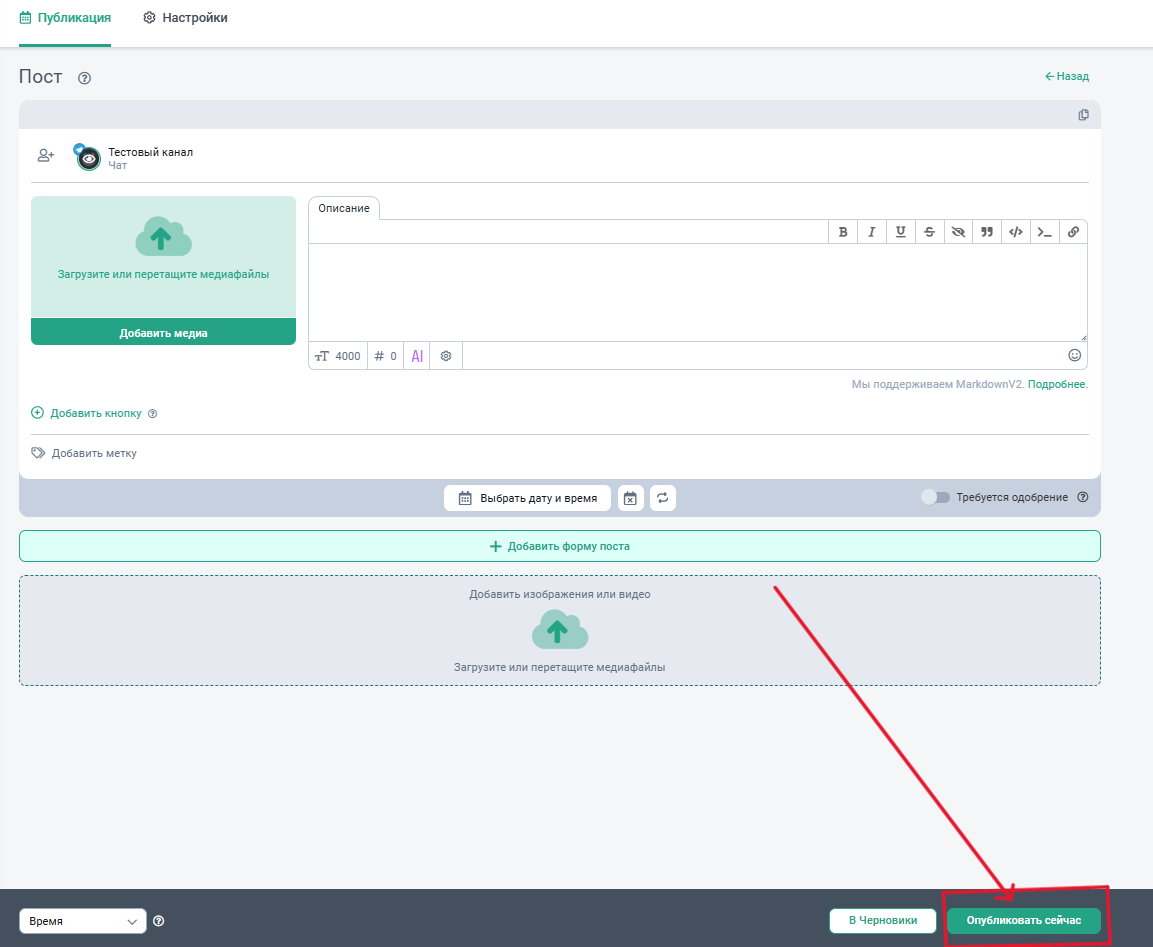Open Выбрать дату и время picker
The height and width of the screenshot is (947, 1153).
click(527, 498)
